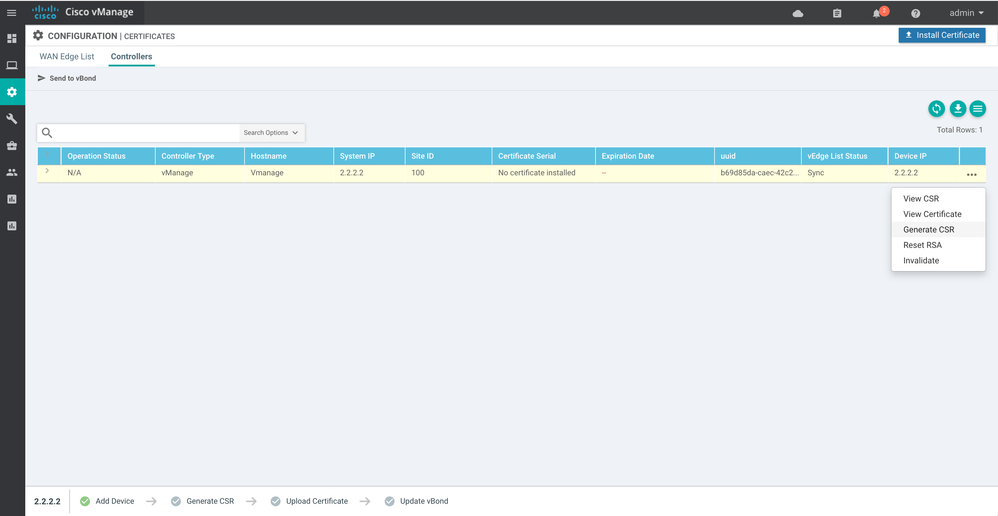Sort by Operation Status column header
This screenshot has width=998, height=516.
(108, 156)
